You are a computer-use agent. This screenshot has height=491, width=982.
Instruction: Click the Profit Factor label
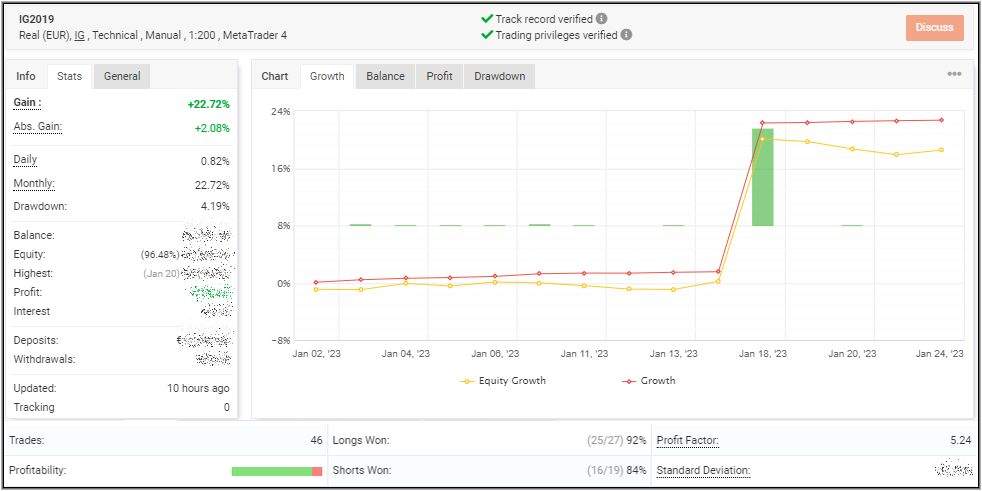687,441
